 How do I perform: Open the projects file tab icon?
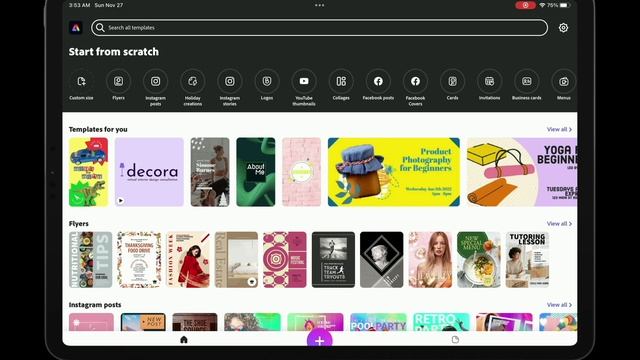(456, 340)
